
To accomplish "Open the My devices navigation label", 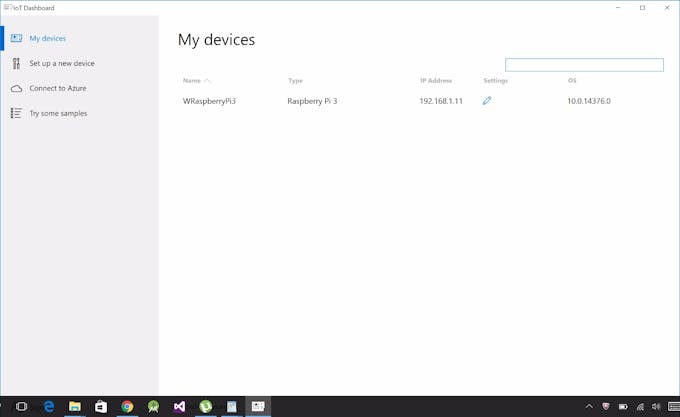I will pyautogui.click(x=48, y=38).
